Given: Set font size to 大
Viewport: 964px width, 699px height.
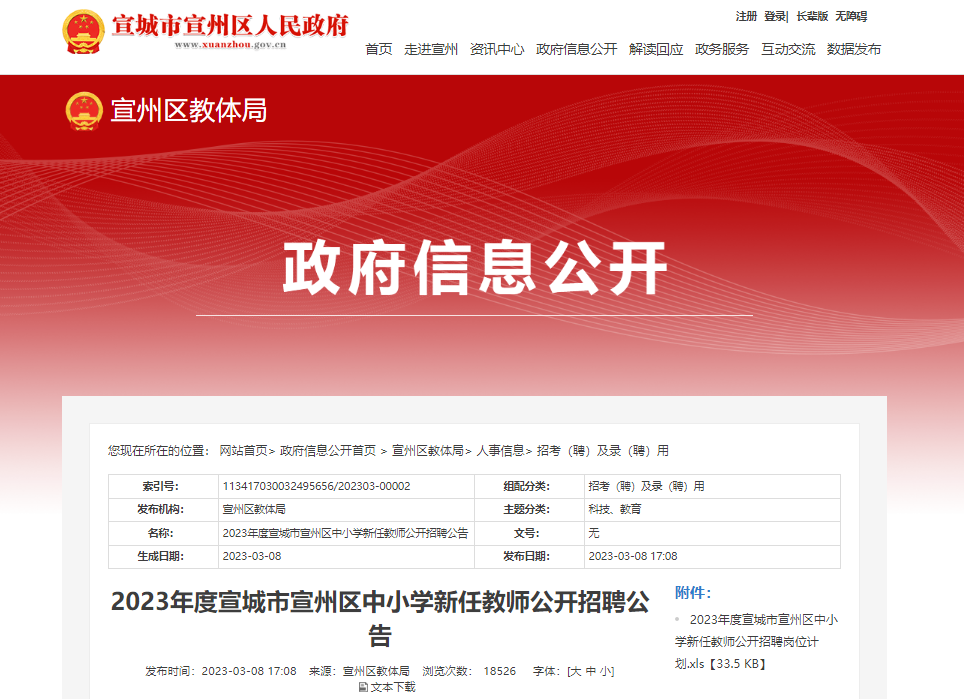Looking at the screenshot, I should 575,671.
